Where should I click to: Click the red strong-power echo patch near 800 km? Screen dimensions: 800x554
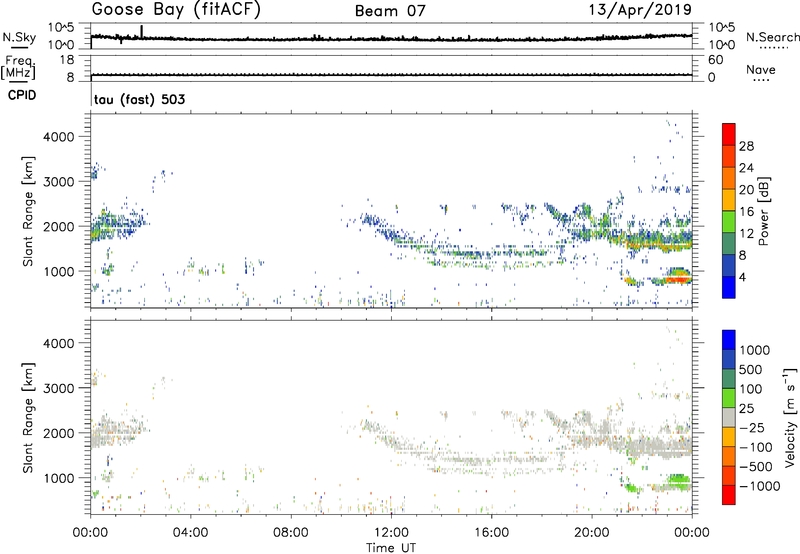(x=677, y=280)
